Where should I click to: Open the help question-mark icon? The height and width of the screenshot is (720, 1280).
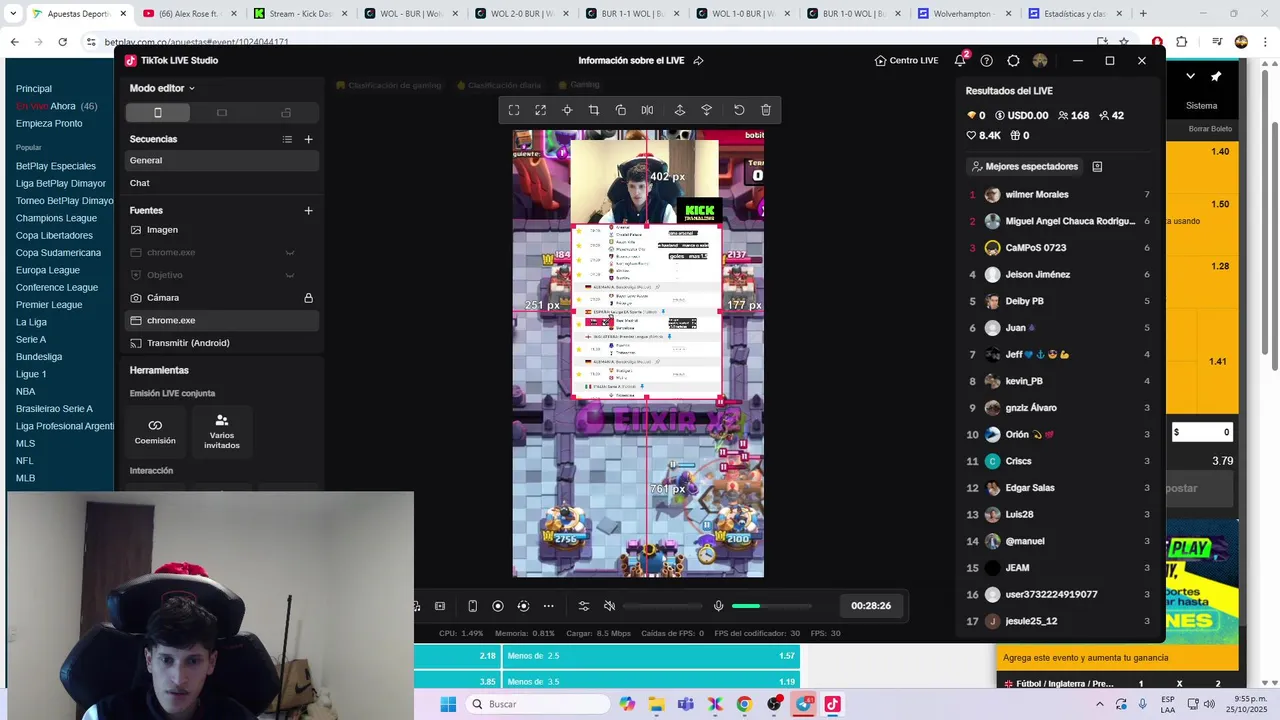pyautogui.click(x=987, y=60)
